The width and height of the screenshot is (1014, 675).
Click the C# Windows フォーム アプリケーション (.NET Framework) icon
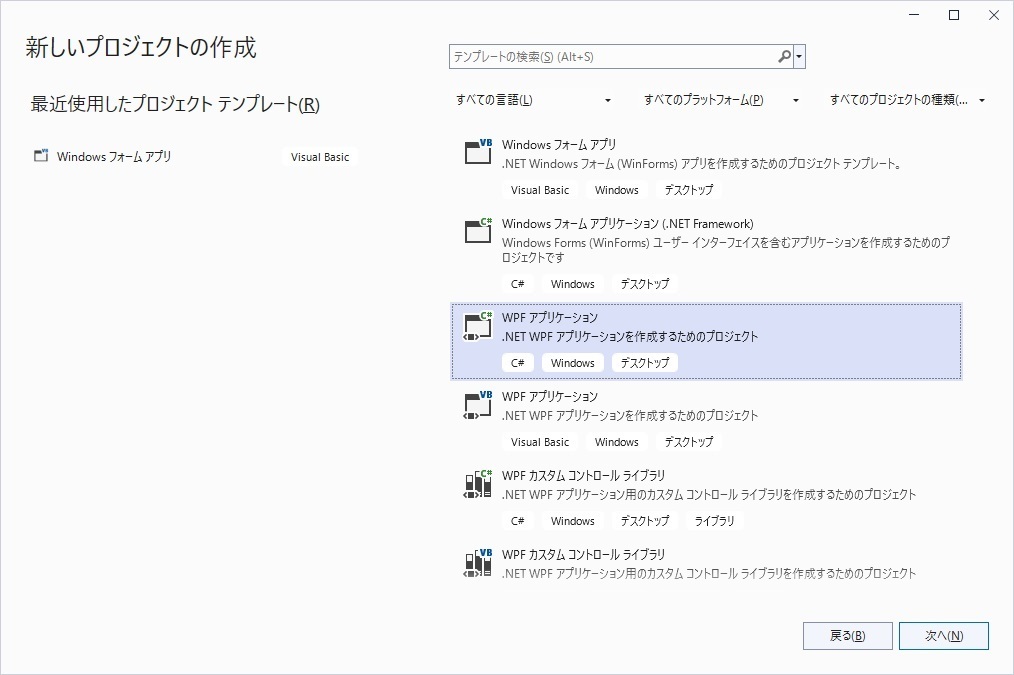[x=477, y=231]
